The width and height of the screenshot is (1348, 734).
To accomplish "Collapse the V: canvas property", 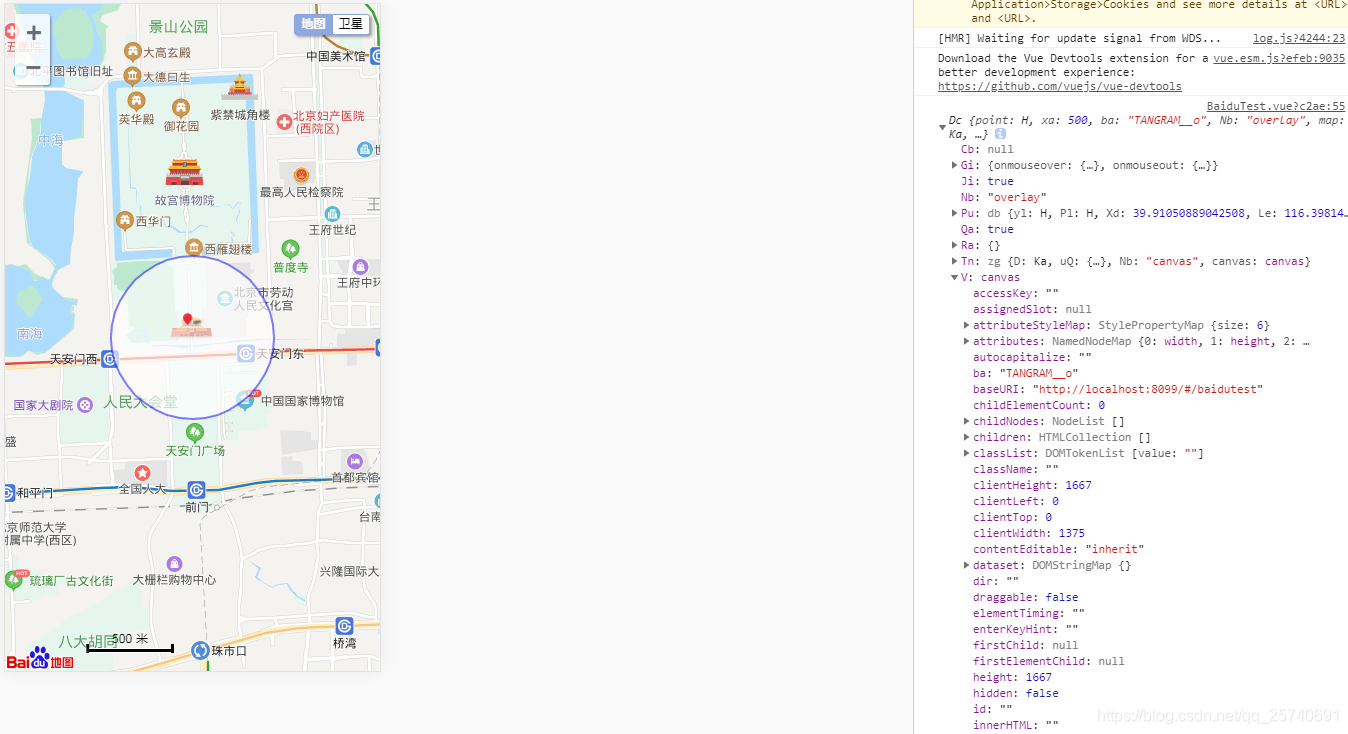I will tap(955, 277).
